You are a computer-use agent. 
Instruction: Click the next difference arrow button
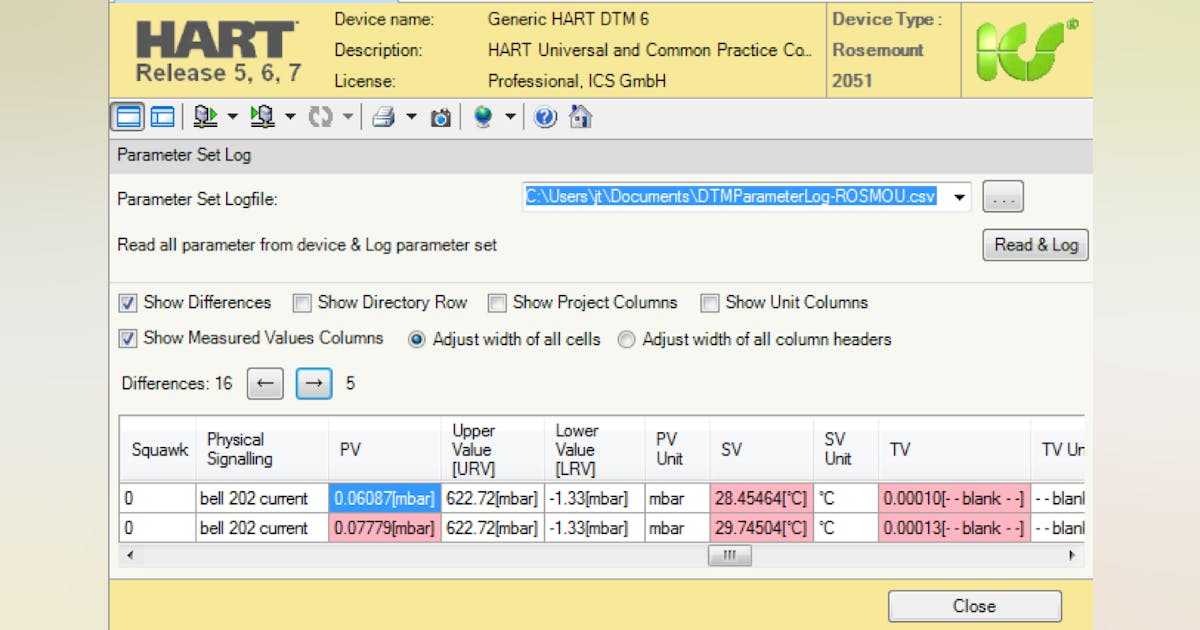pos(313,383)
